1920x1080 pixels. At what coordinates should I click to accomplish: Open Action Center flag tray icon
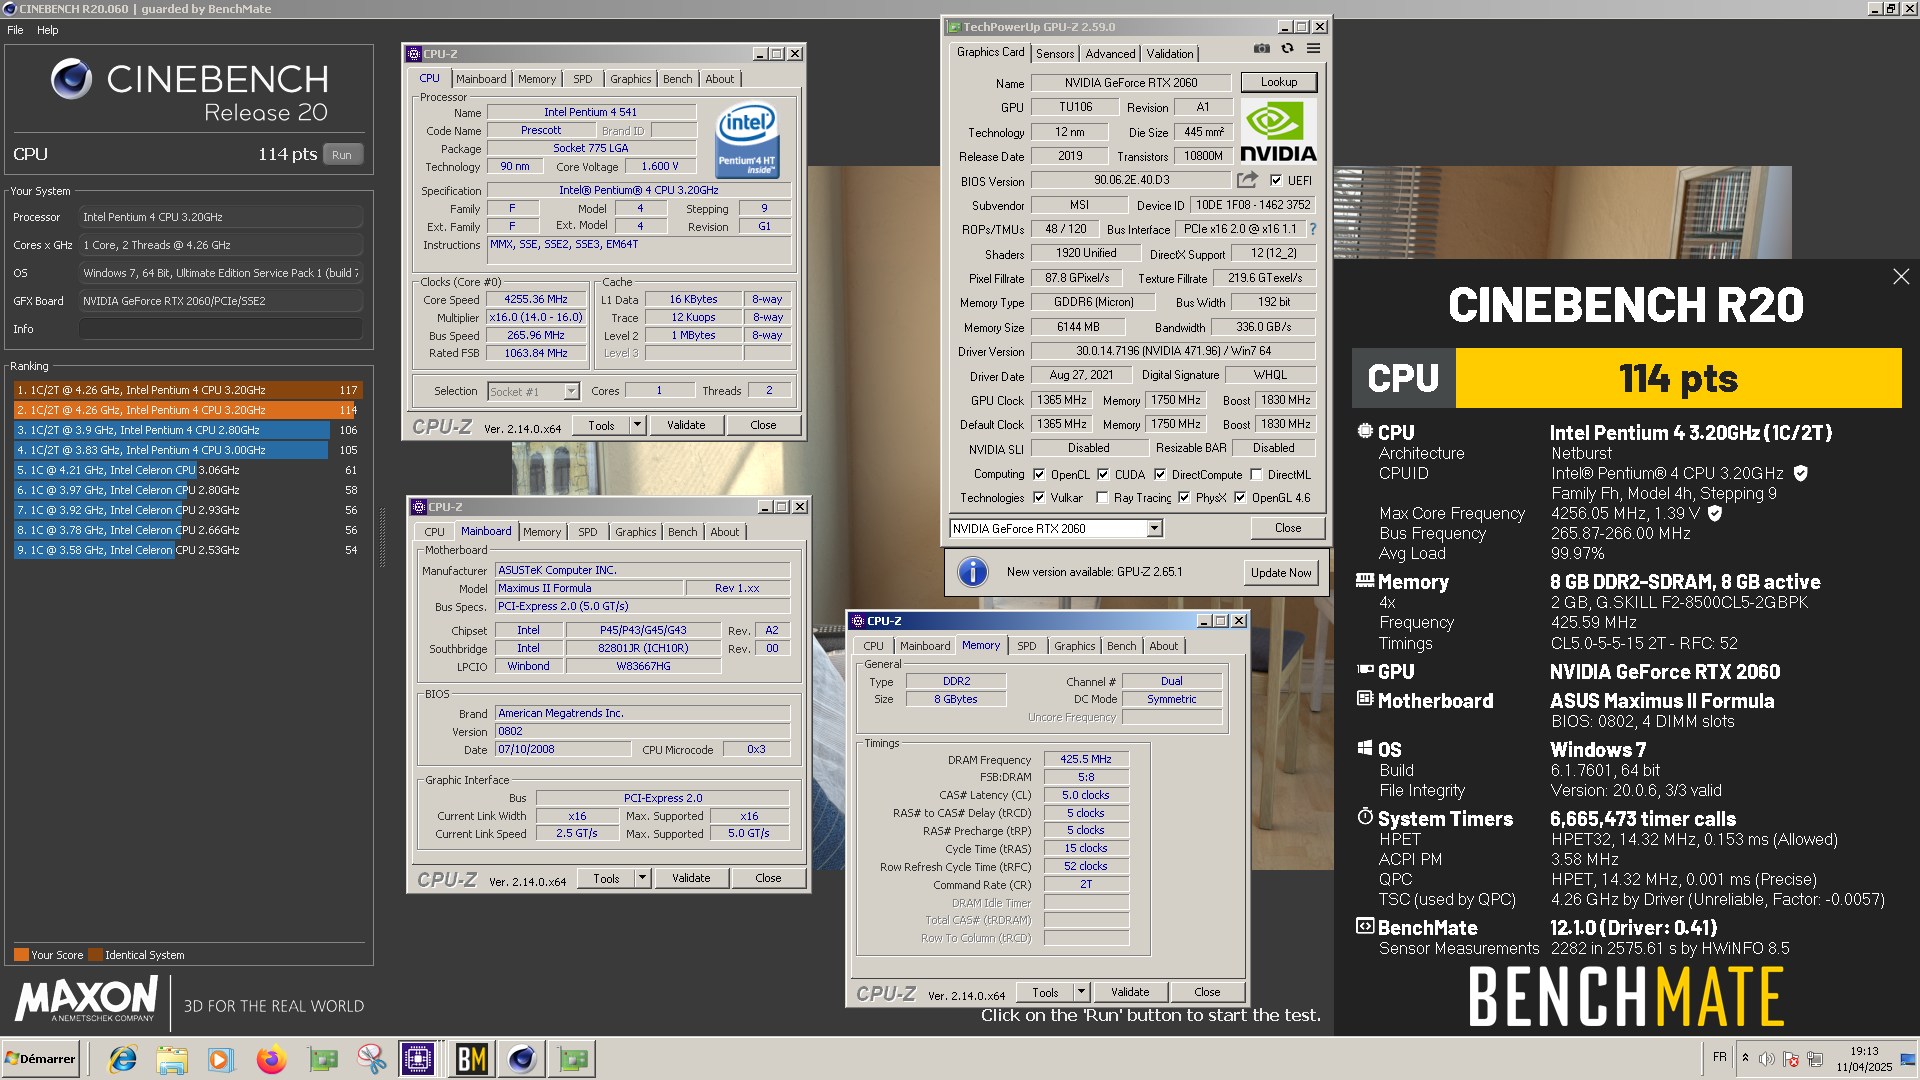(x=1791, y=1059)
